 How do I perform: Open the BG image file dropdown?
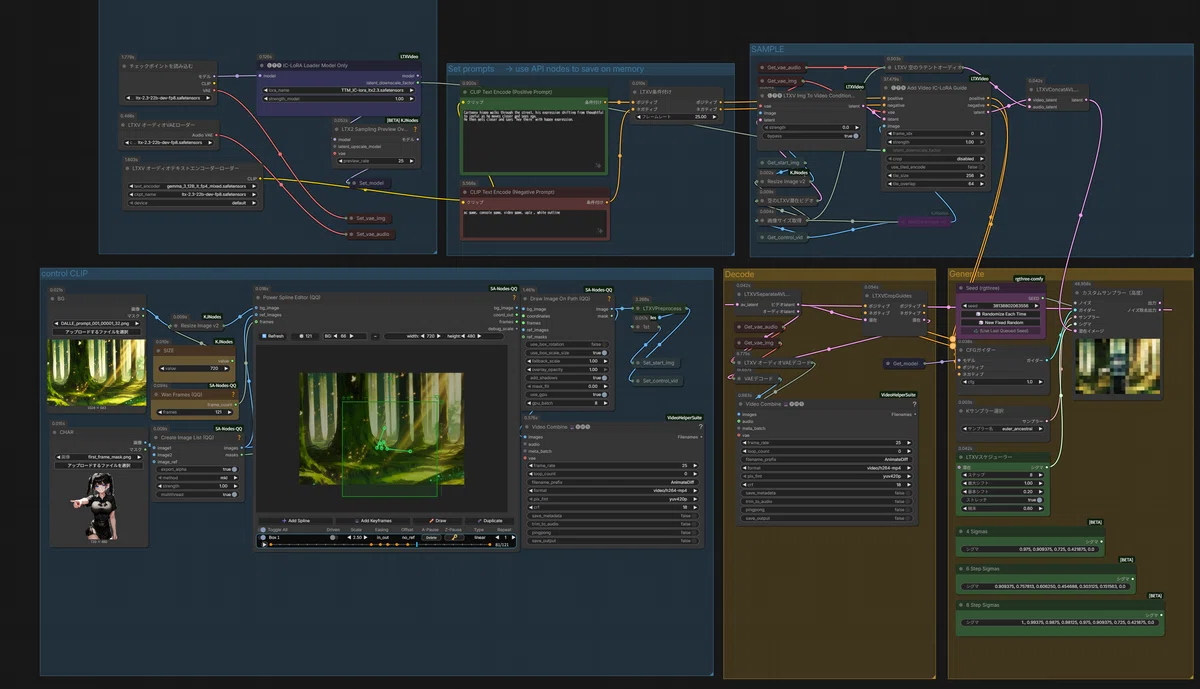point(97,323)
